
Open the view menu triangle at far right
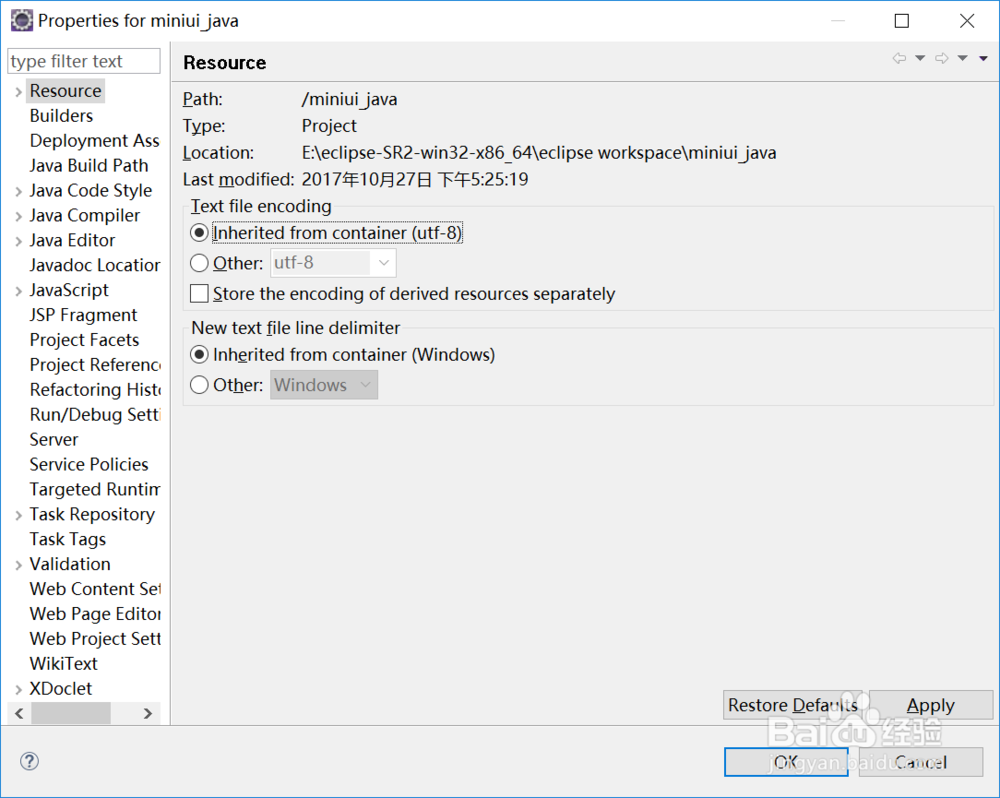(983, 58)
